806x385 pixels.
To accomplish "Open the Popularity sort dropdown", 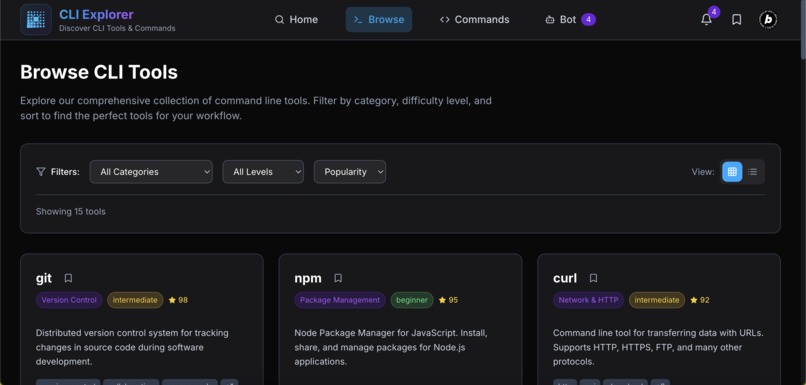I will [x=350, y=172].
